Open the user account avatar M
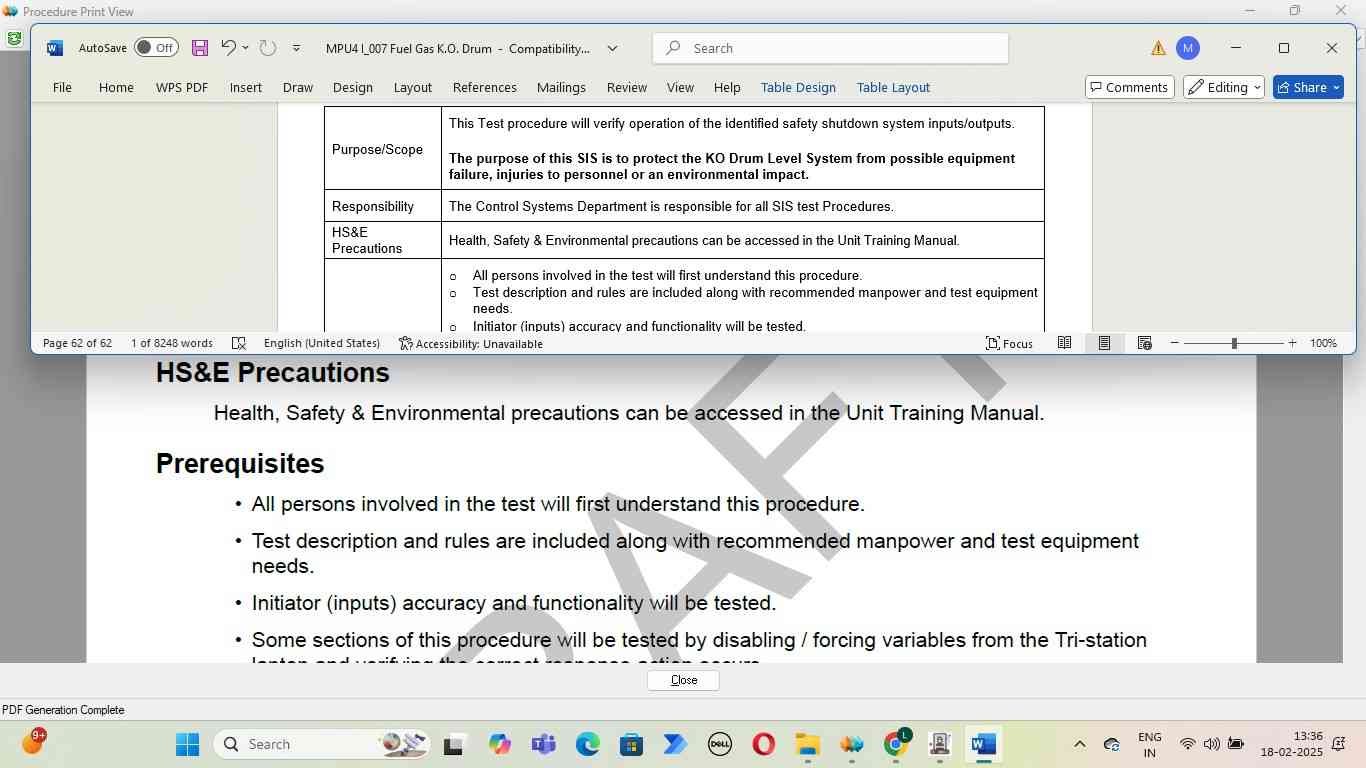 (1187, 48)
